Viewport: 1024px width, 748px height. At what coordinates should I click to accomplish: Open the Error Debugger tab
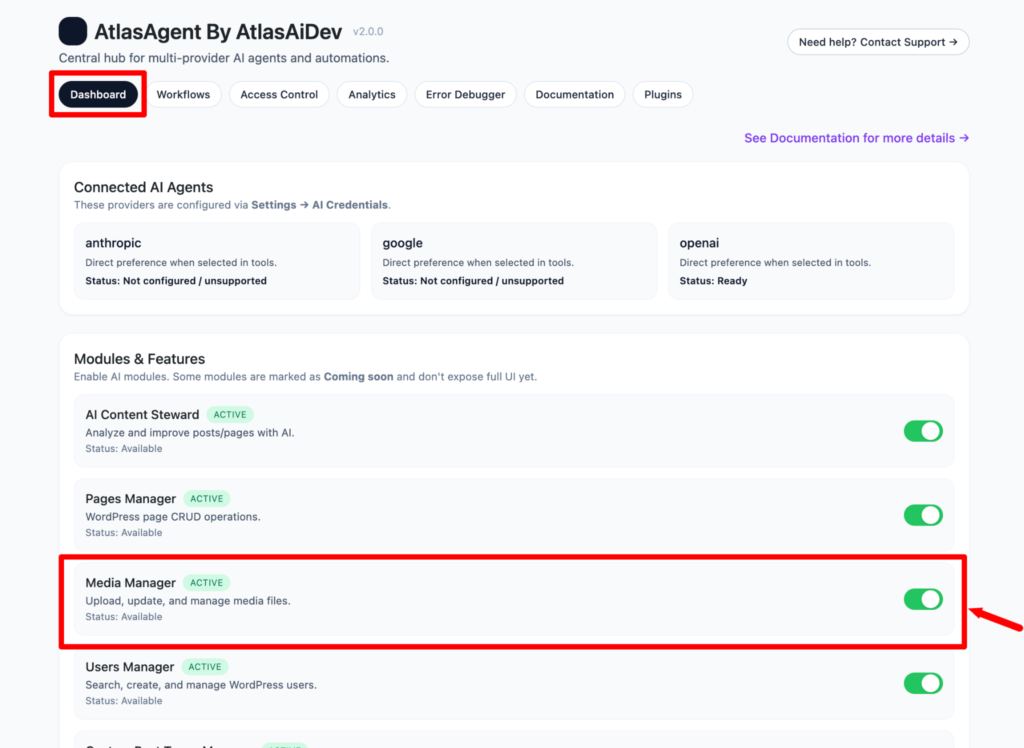click(x=465, y=94)
